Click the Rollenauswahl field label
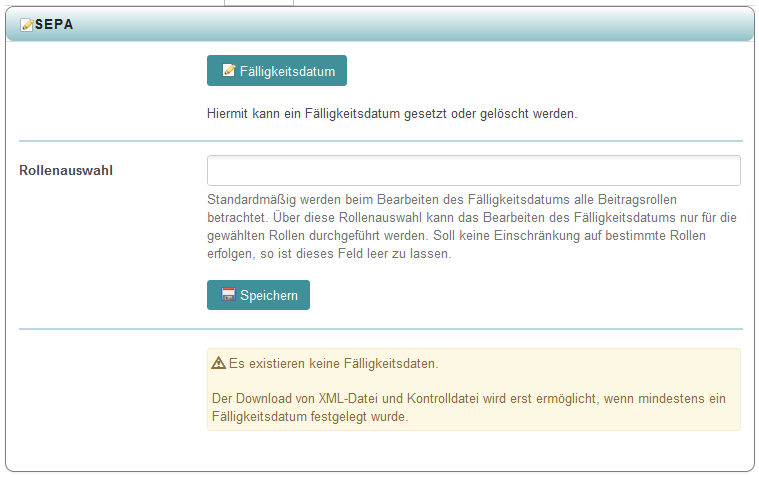759x477 pixels. point(66,170)
